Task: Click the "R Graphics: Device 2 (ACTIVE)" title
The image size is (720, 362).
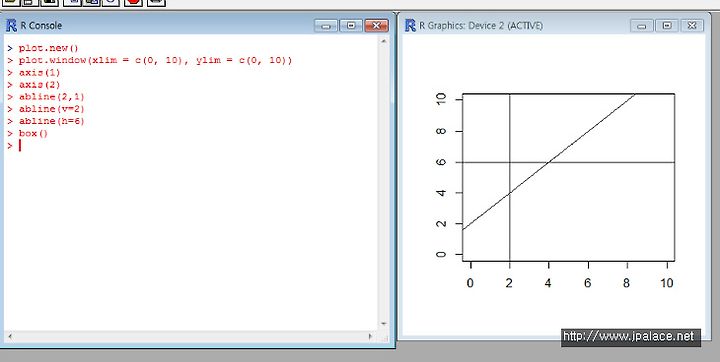Action: click(x=481, y=26)
